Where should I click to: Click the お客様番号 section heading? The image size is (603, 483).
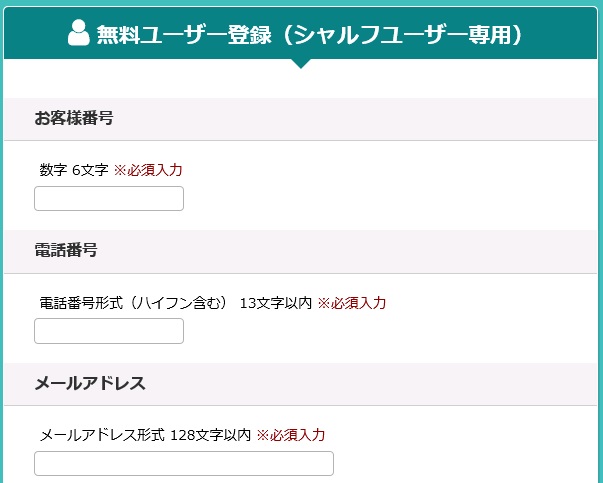tap(74, 118)
